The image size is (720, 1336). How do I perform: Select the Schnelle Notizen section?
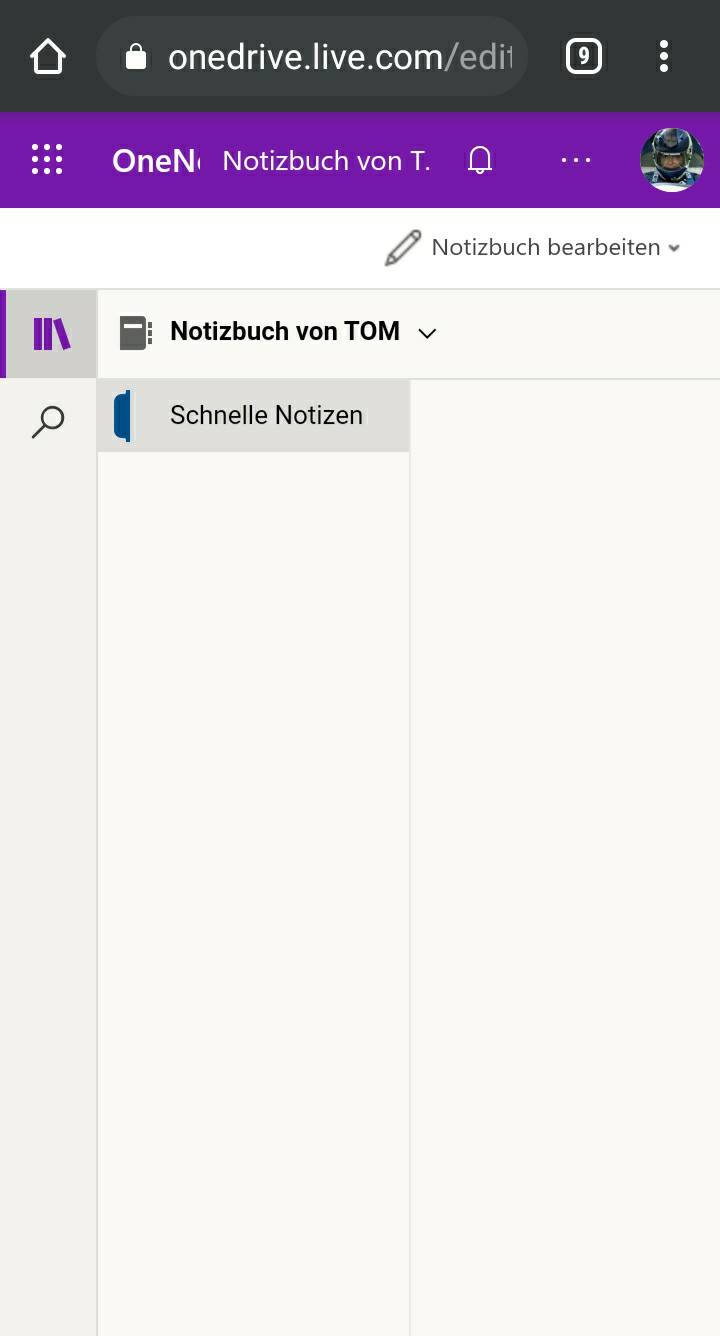coord(266,415)
